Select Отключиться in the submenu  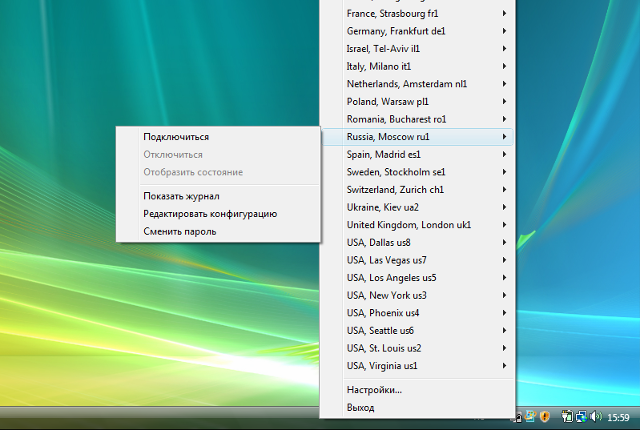click(218, 154)
